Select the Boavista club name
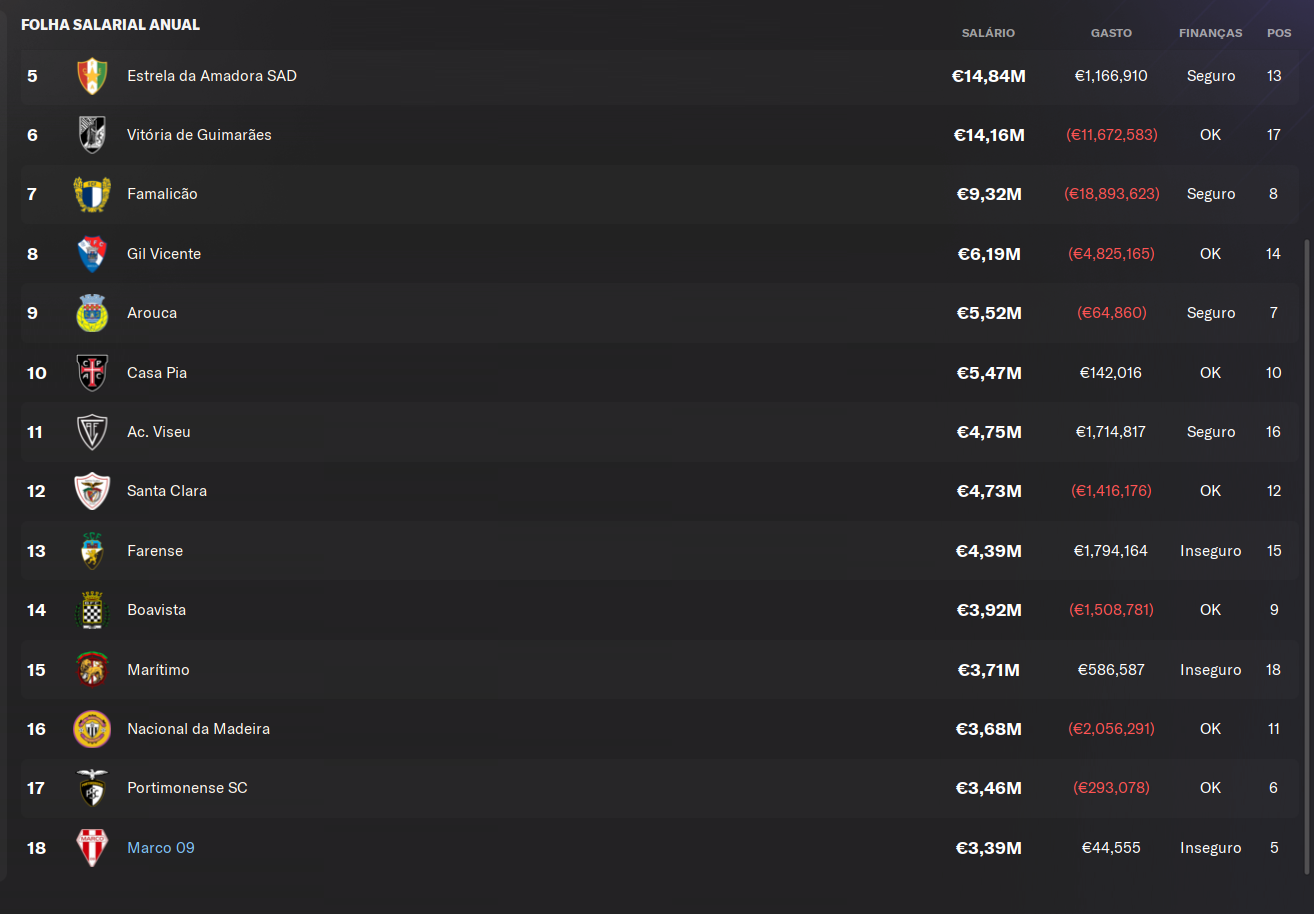 point(156,610)
